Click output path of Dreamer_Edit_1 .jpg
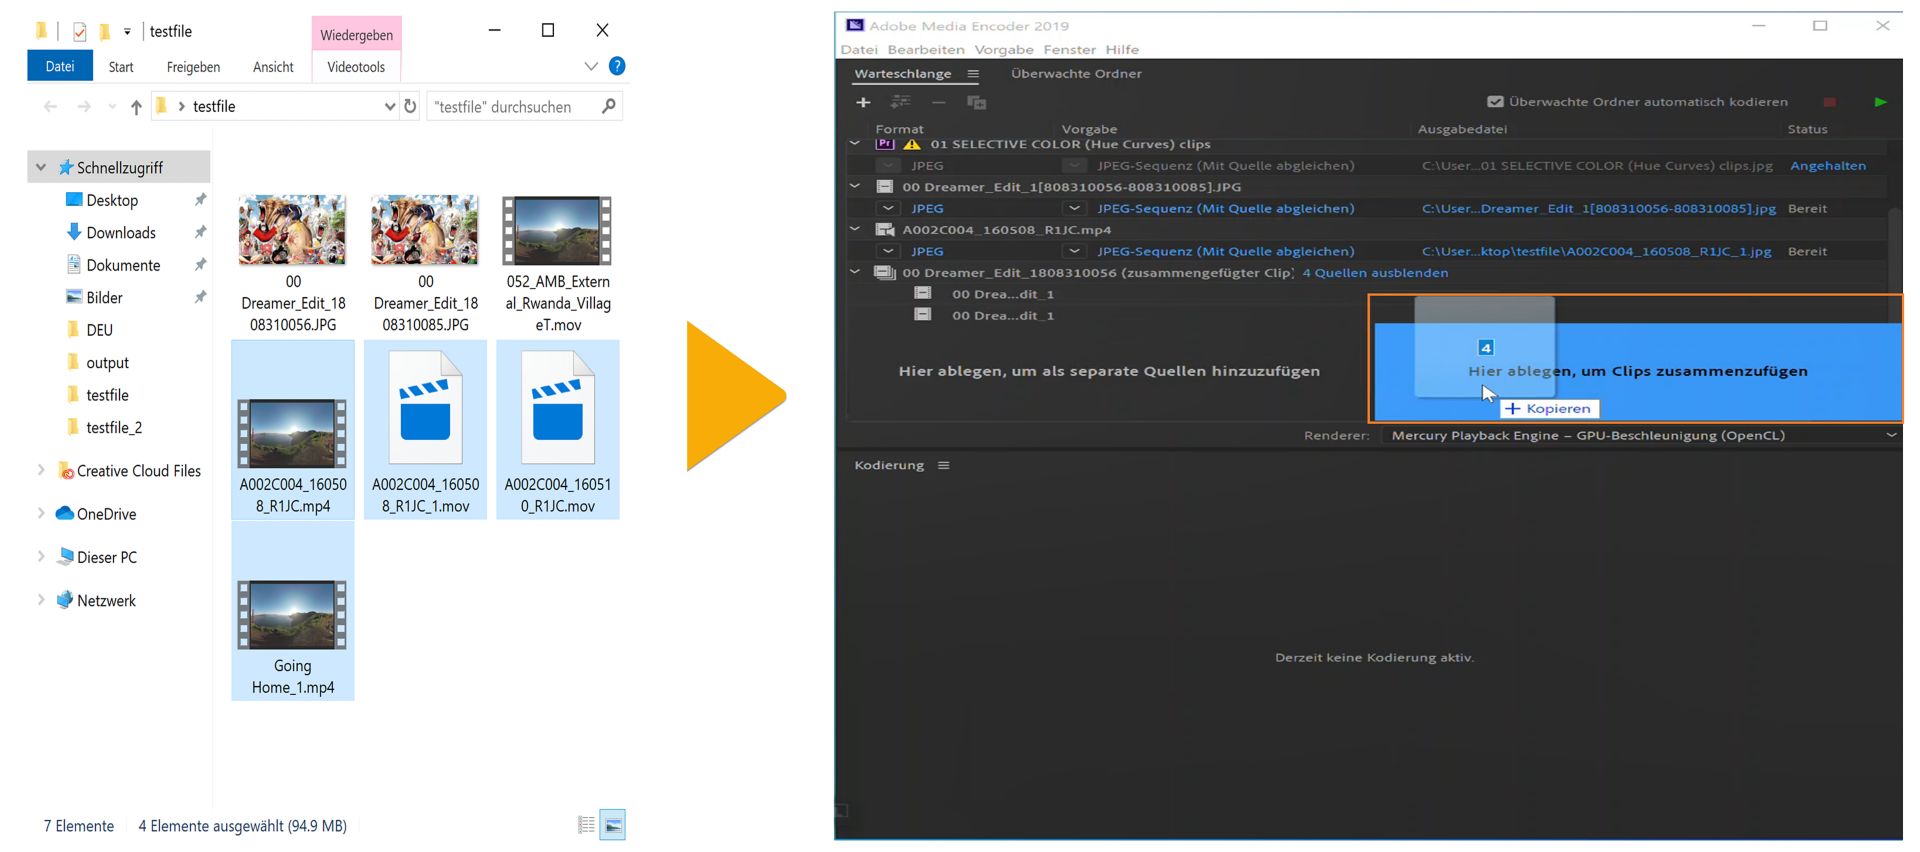 1598,208
